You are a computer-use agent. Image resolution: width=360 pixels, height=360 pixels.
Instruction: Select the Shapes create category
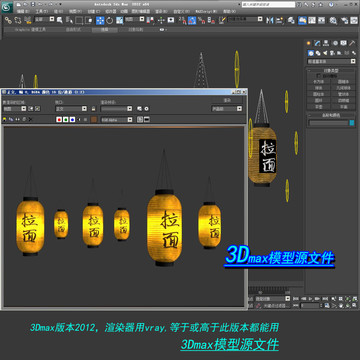(x=318, y=53)
